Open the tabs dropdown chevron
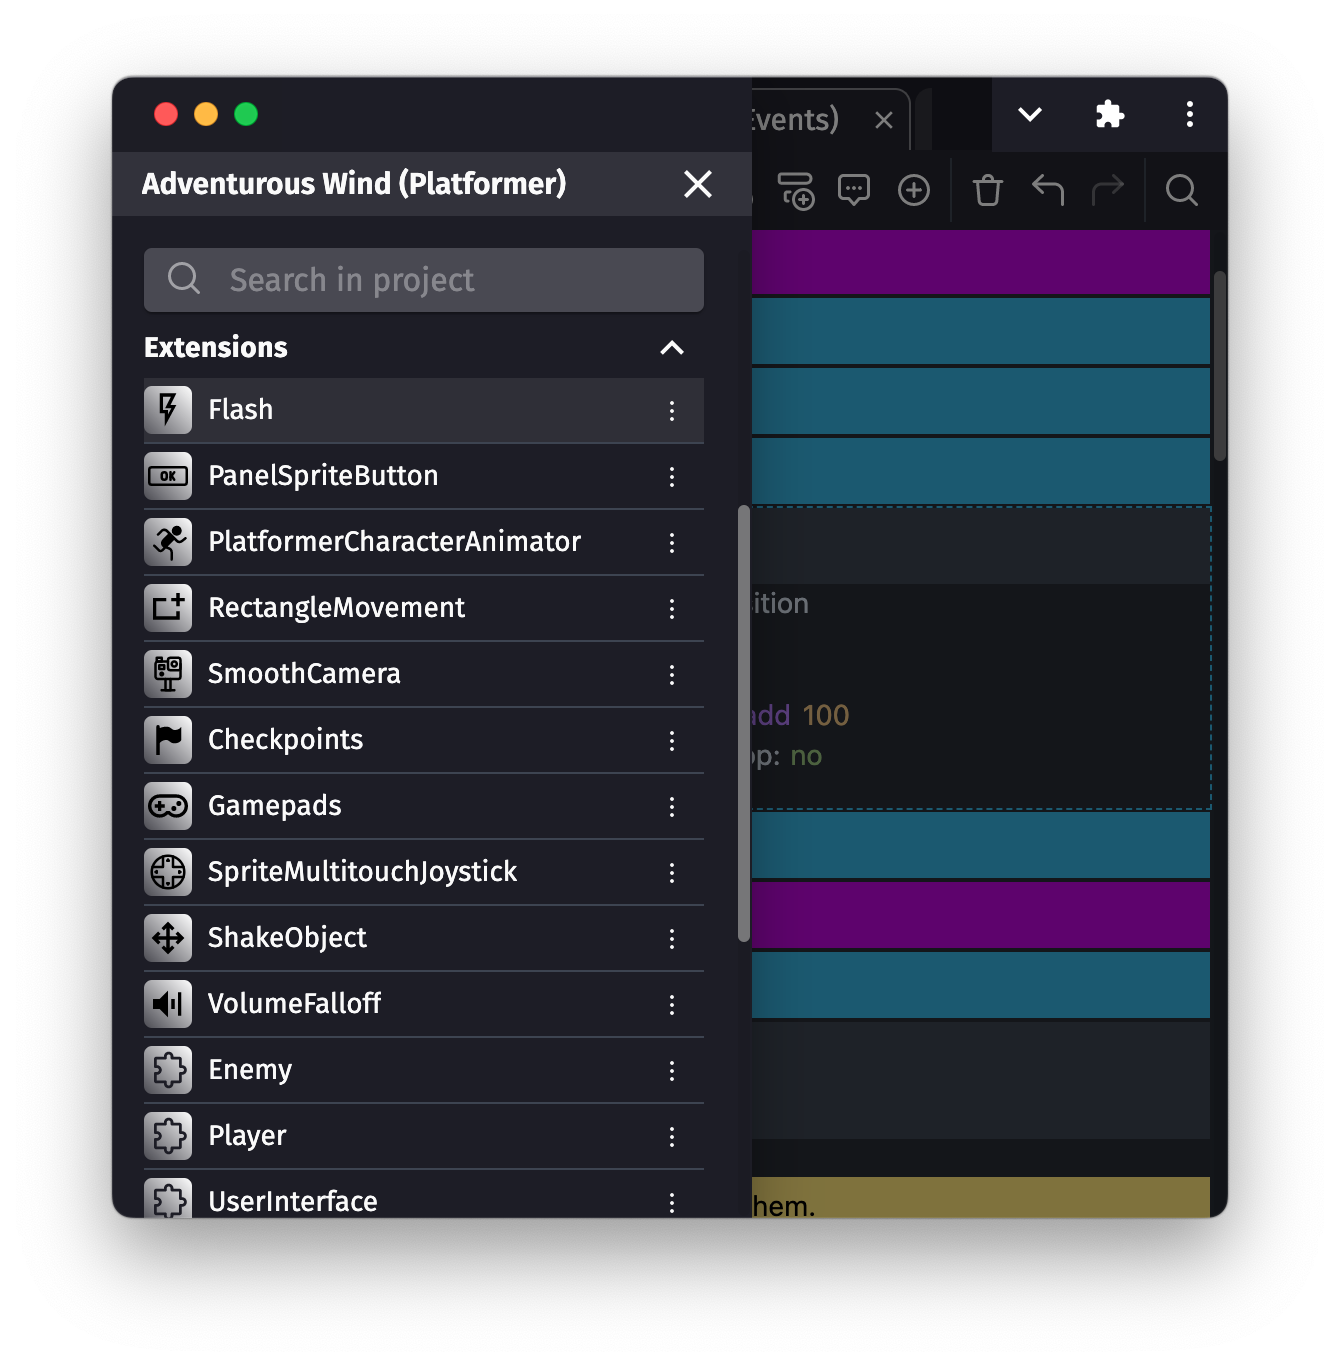 click(x=1029, y=115)
